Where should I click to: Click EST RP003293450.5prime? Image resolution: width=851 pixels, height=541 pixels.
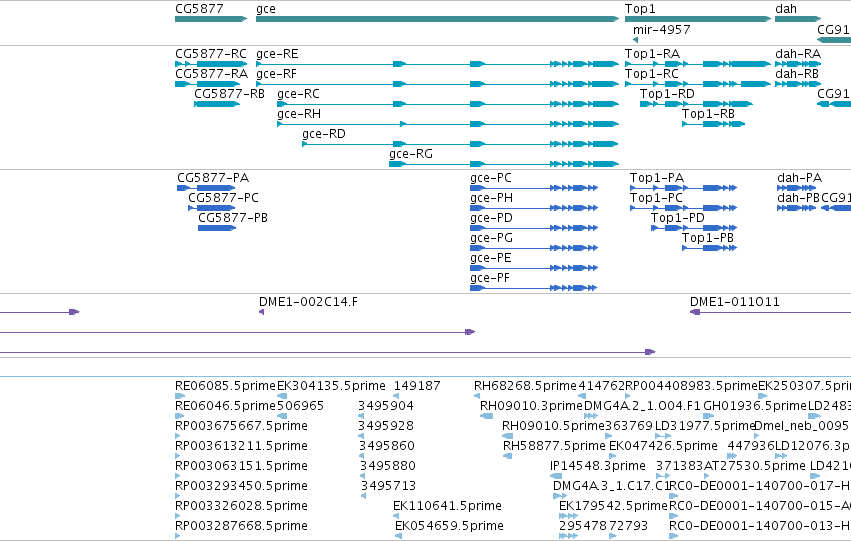tap(177, 496)
